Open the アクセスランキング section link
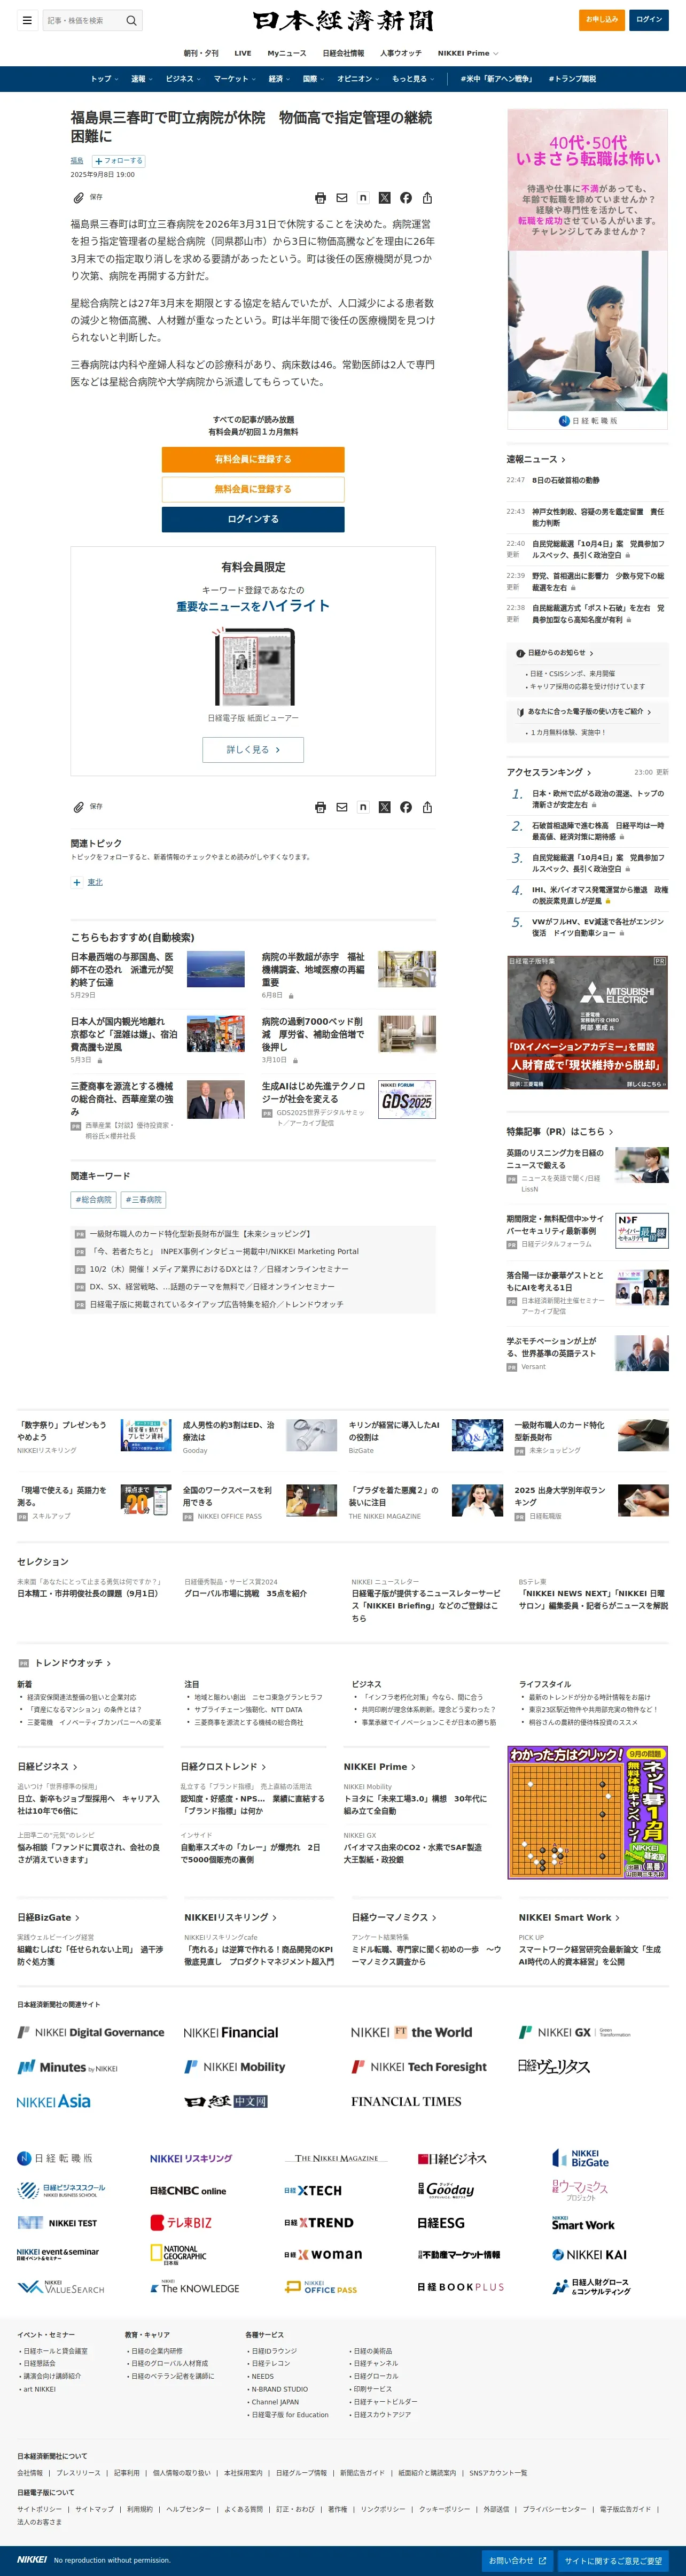The width and height of the screenshot is (686, 2576). tap(549, 772)
